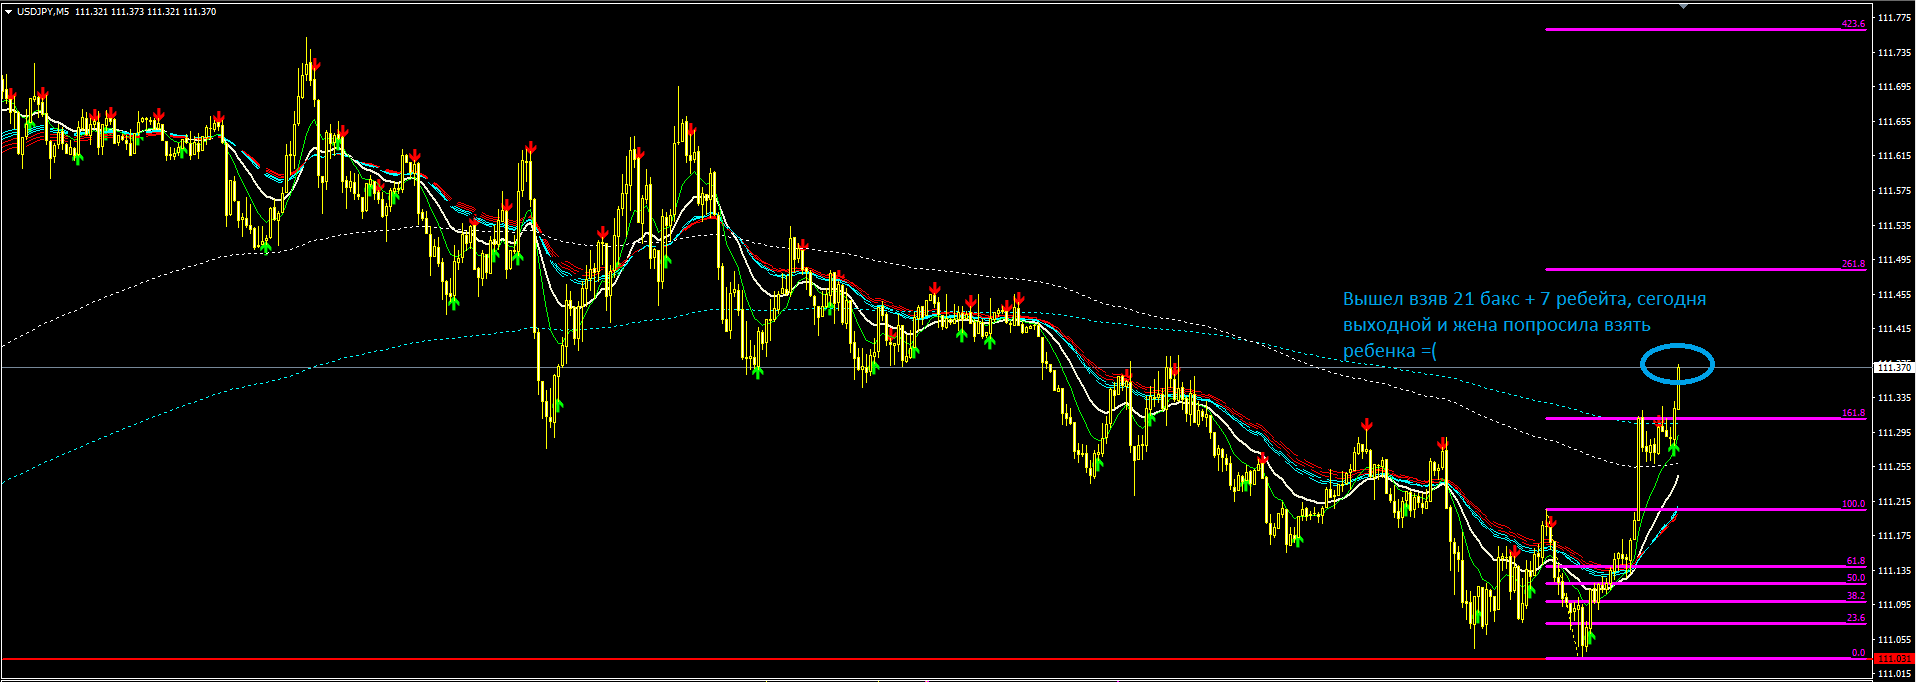This screenshot has height=682, width=1916.
Task: Select the blue Russian text annotation
Action: (1524, 325)
